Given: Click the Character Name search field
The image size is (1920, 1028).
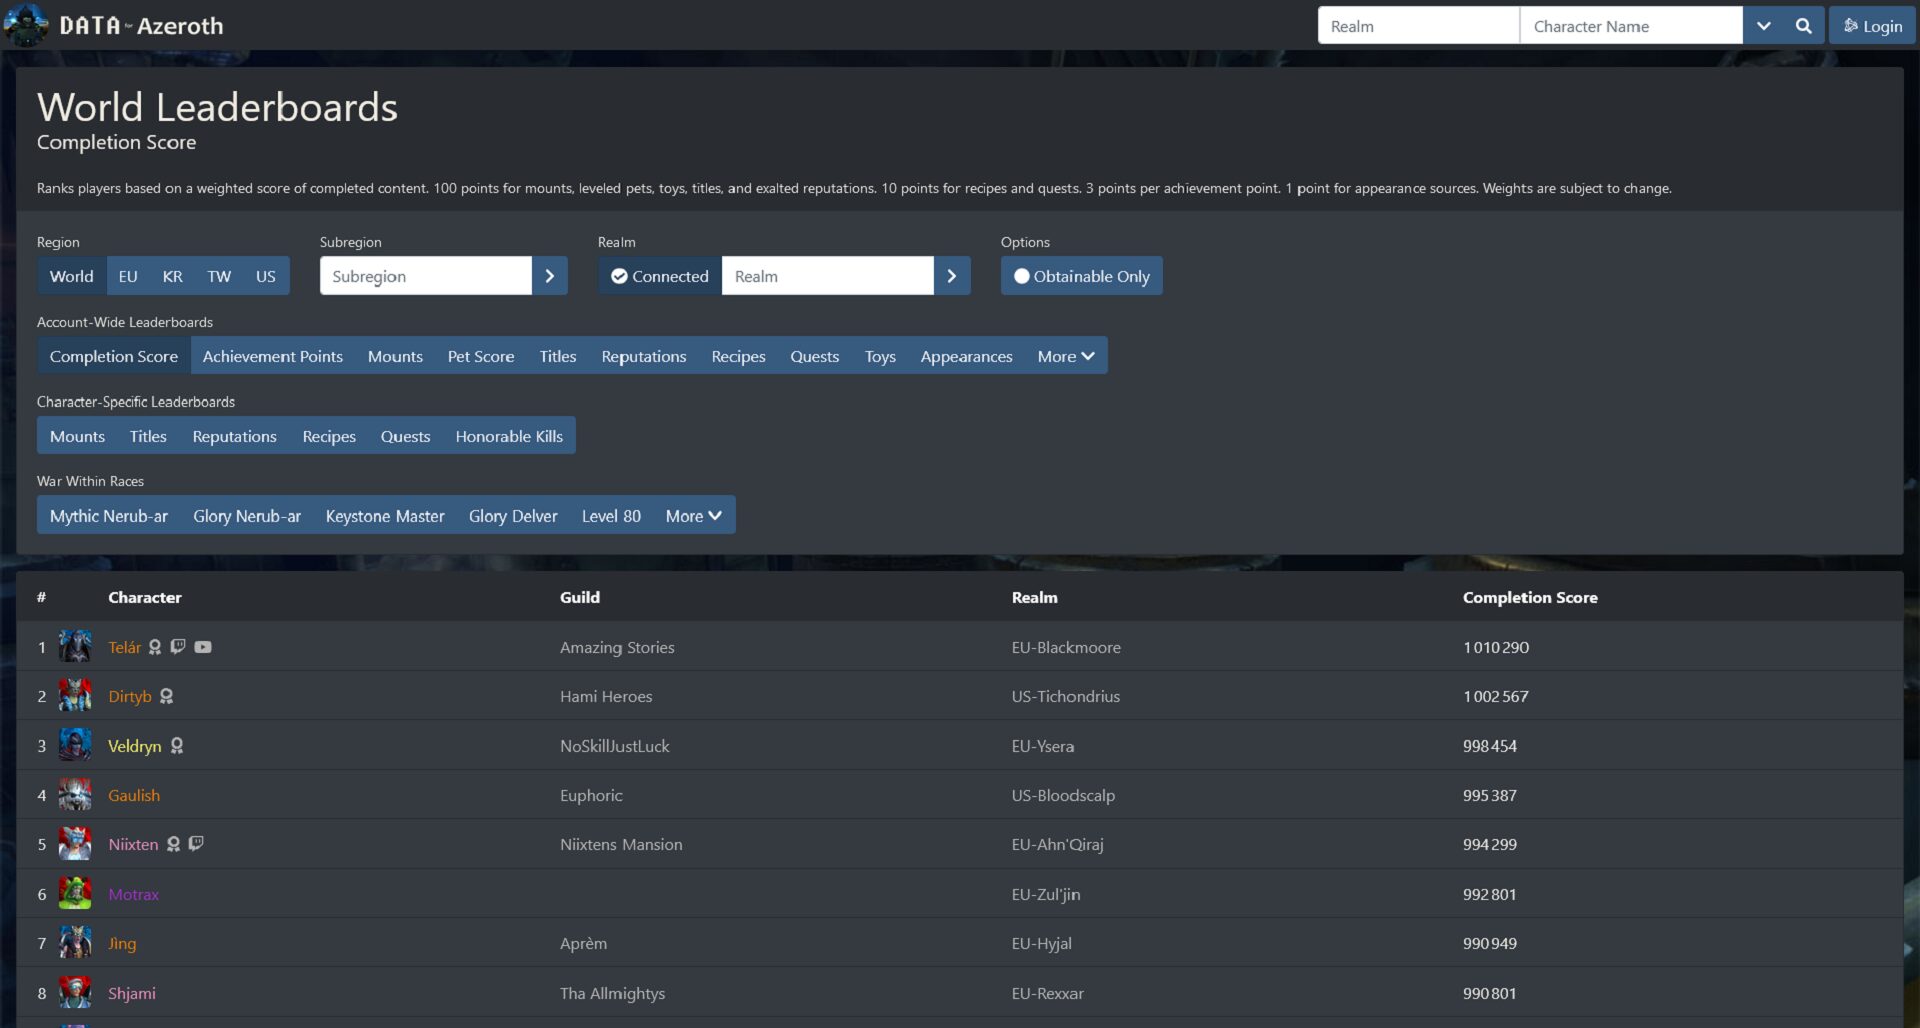Looking at the screenshot, I should [1631, 26].
